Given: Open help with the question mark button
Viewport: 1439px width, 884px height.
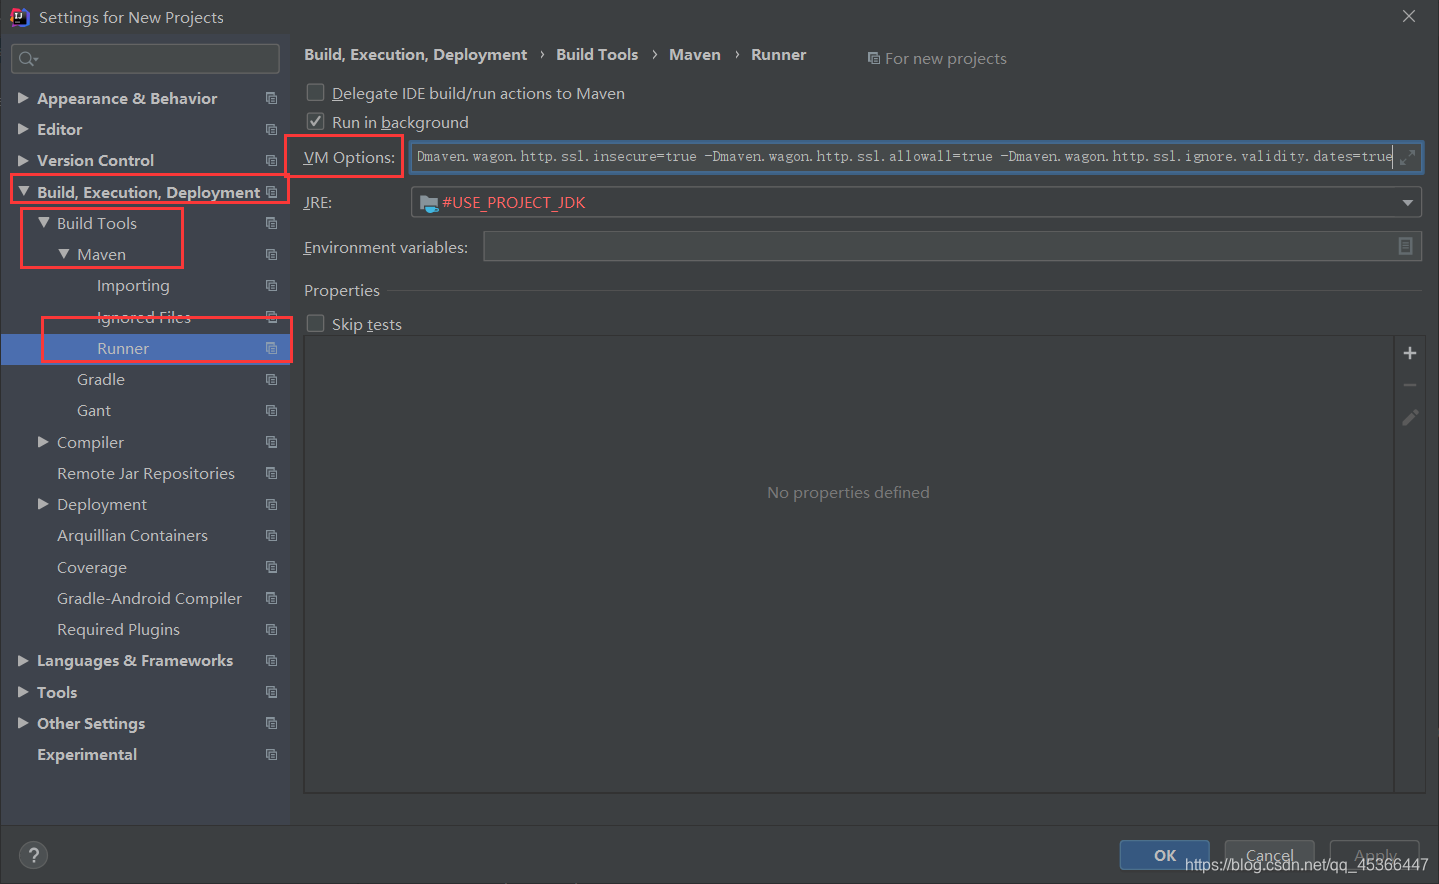Looking at the screenshot, I should click(x=33, y=855).
